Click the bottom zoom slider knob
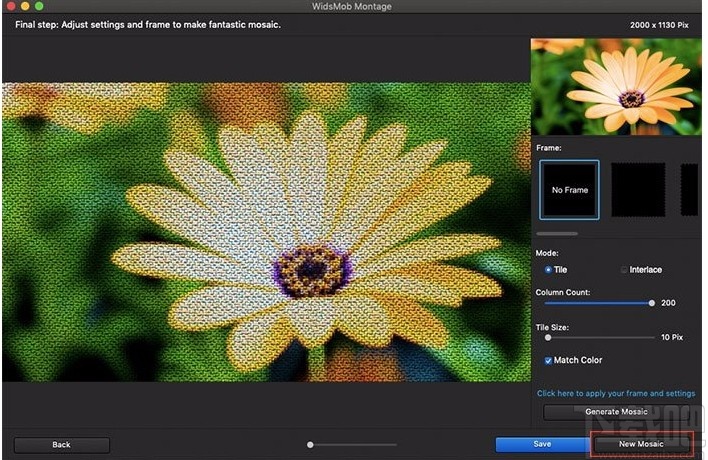 tap(310, 444)
